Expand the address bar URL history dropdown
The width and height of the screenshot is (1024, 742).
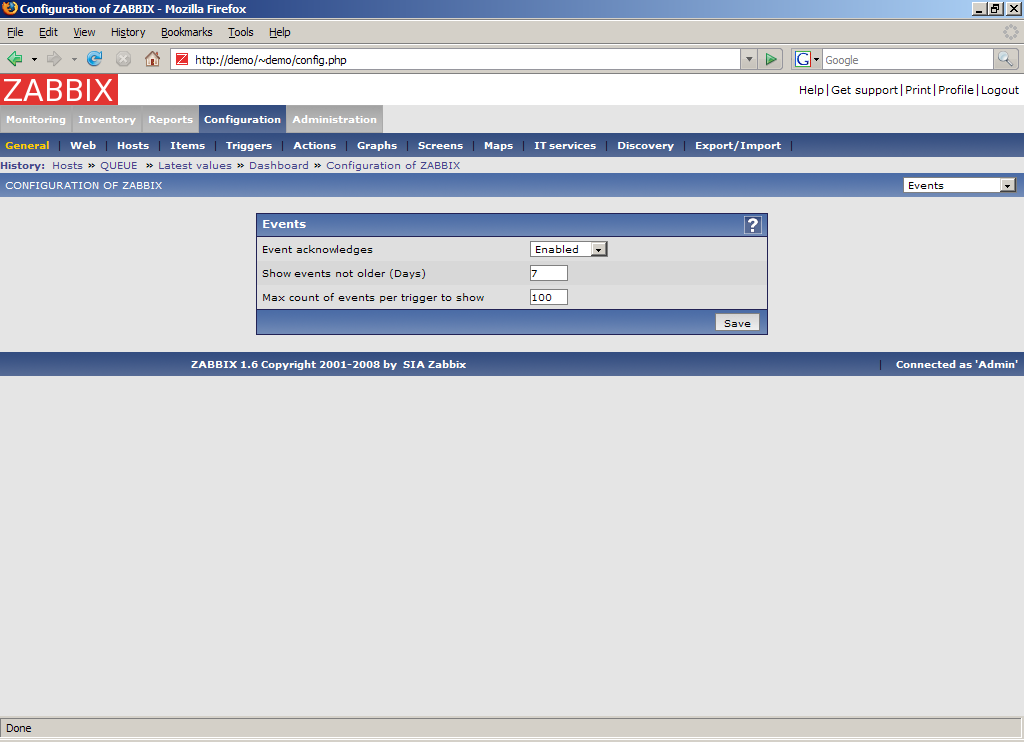(749, 59)
